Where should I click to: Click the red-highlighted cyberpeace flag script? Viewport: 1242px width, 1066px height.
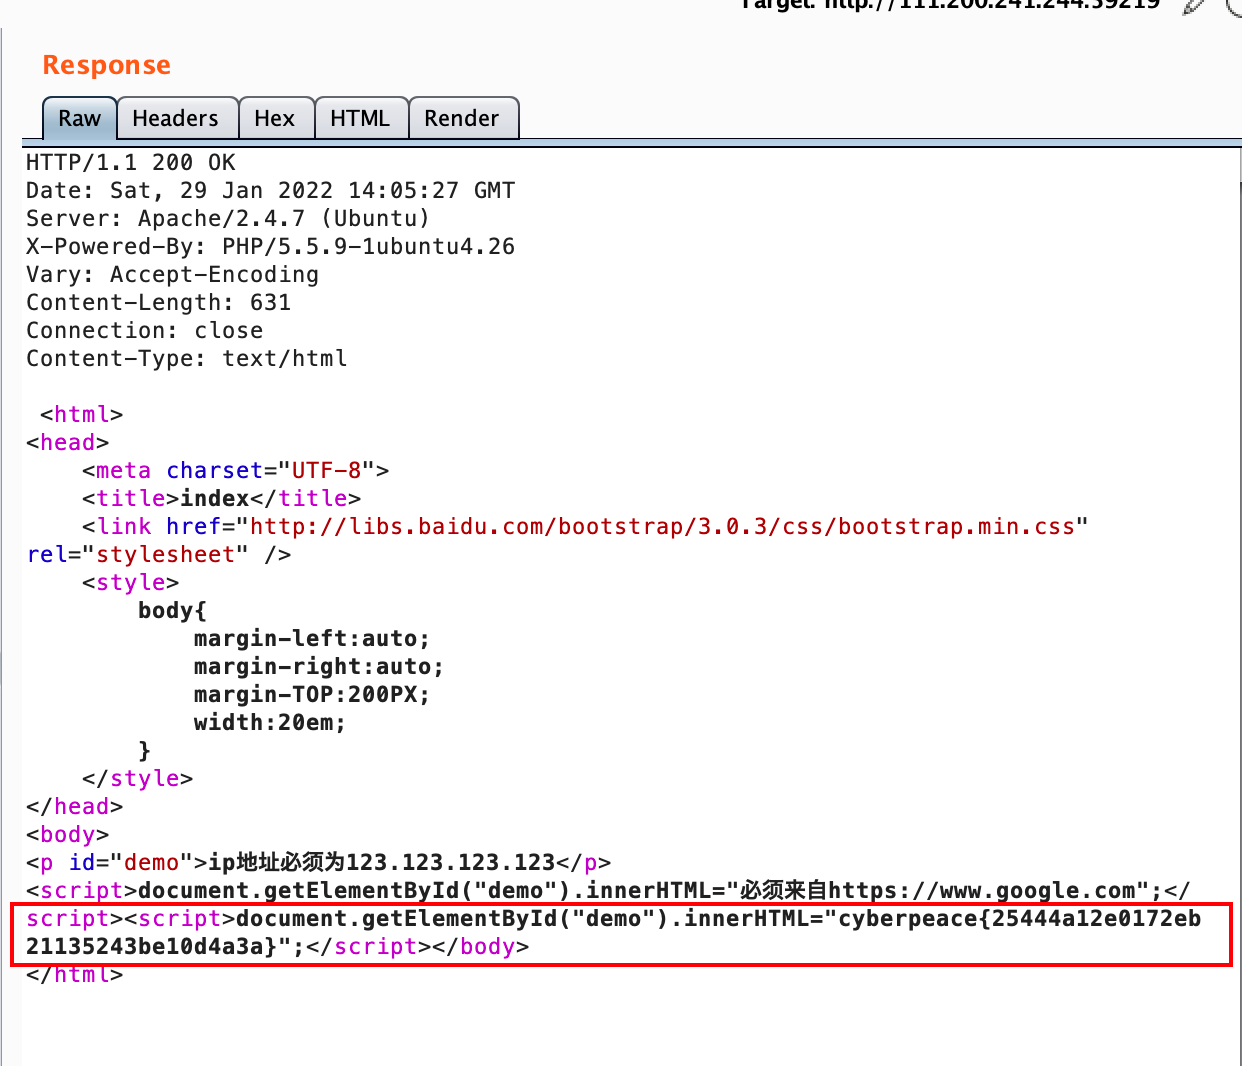620,932
